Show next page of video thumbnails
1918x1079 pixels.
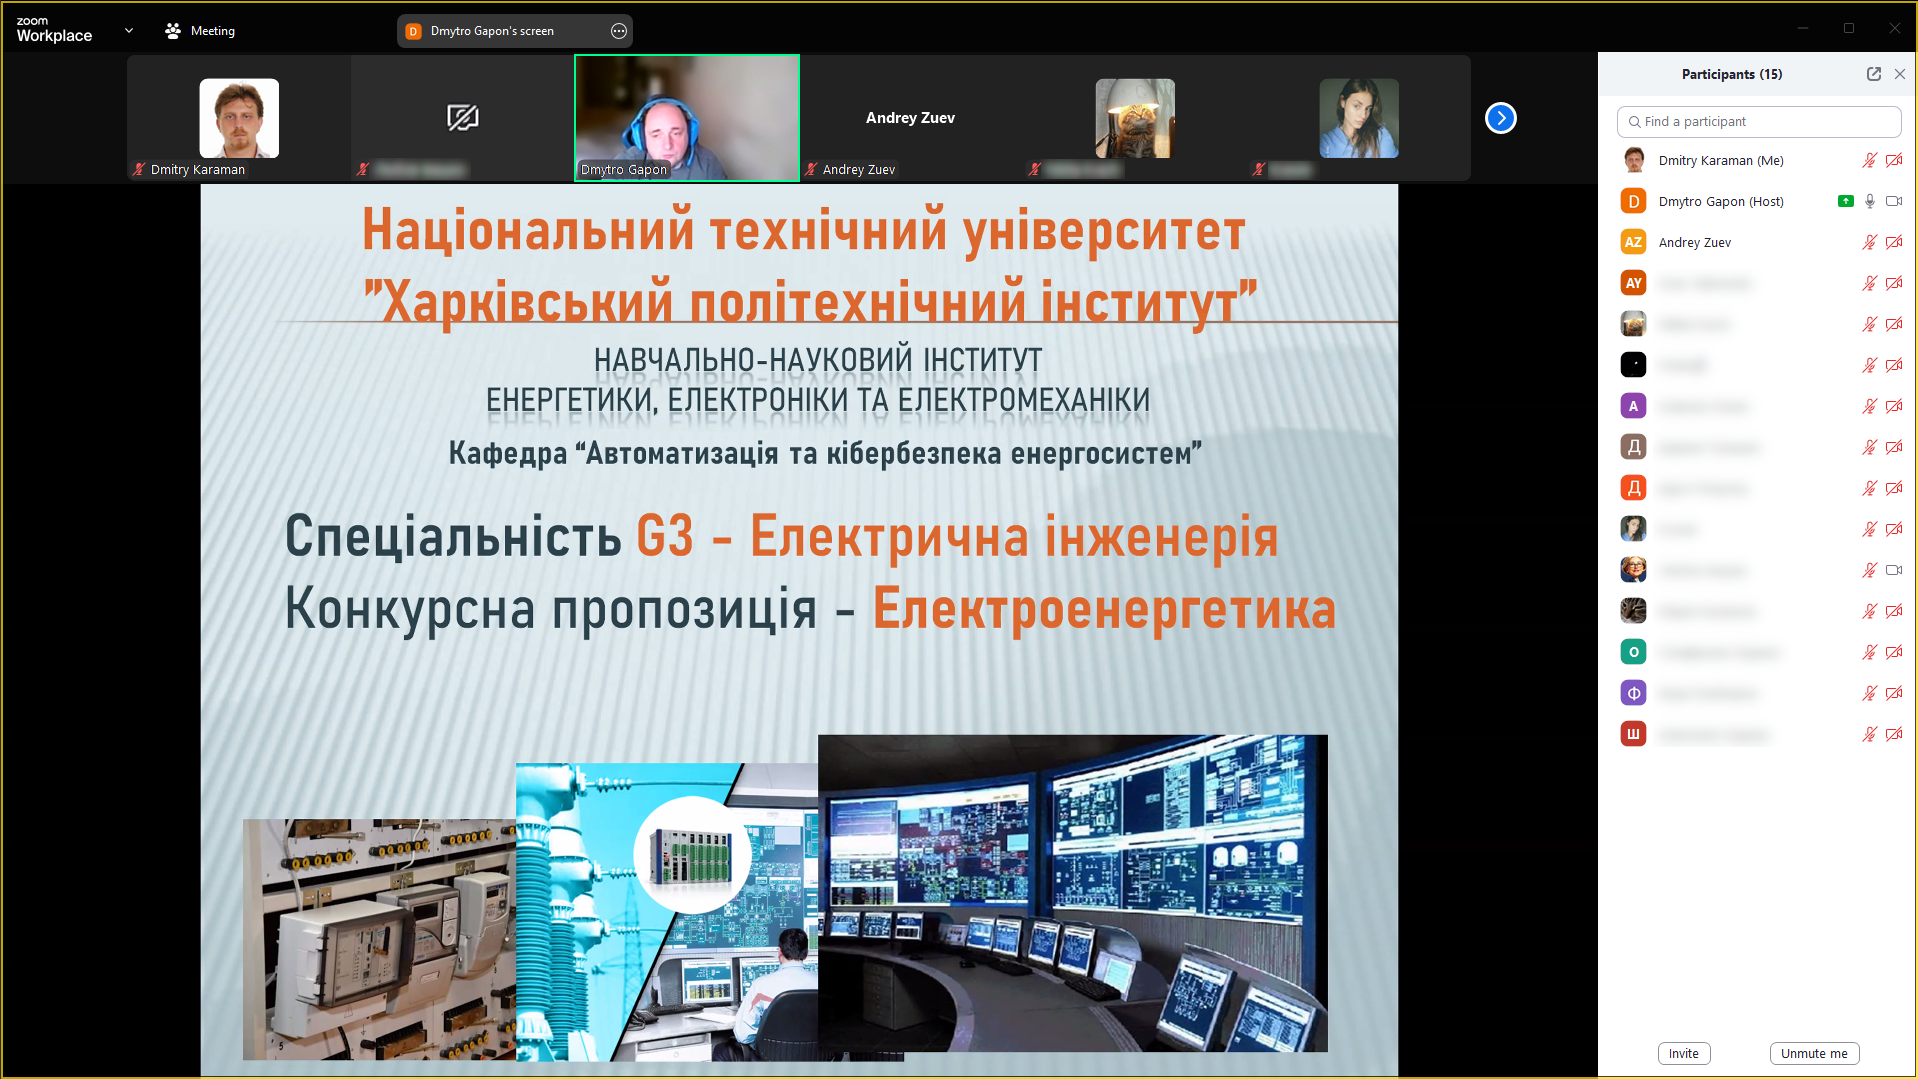tap(1500, 118)
